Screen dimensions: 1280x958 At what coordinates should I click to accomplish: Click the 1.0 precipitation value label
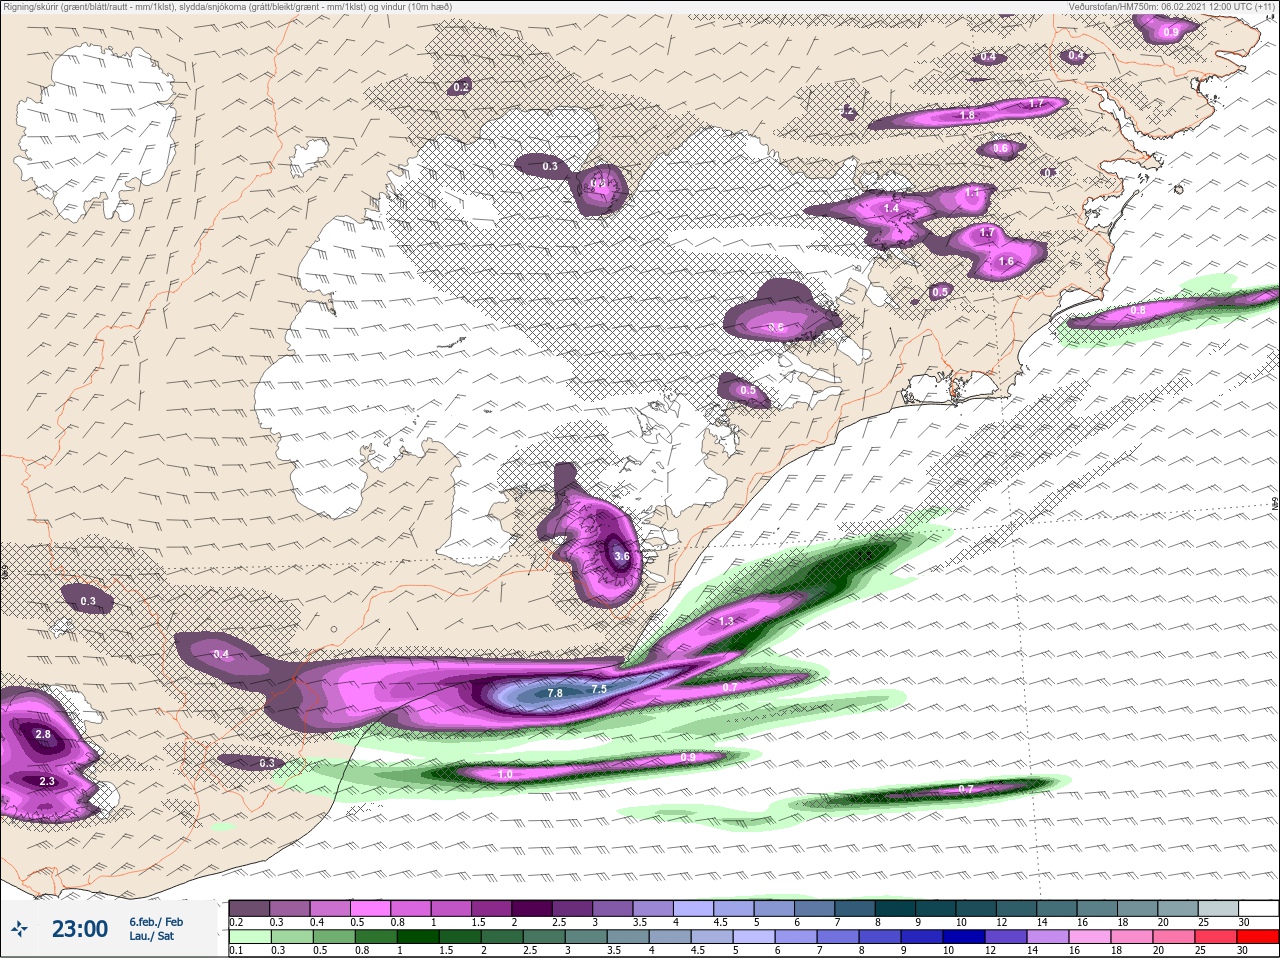coord(505,774)
